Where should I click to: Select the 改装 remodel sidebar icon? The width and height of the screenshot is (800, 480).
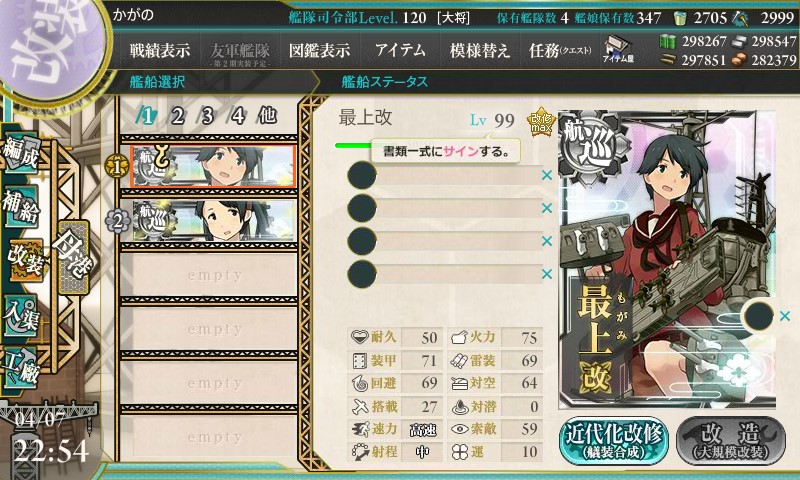[x=24, y=261]
